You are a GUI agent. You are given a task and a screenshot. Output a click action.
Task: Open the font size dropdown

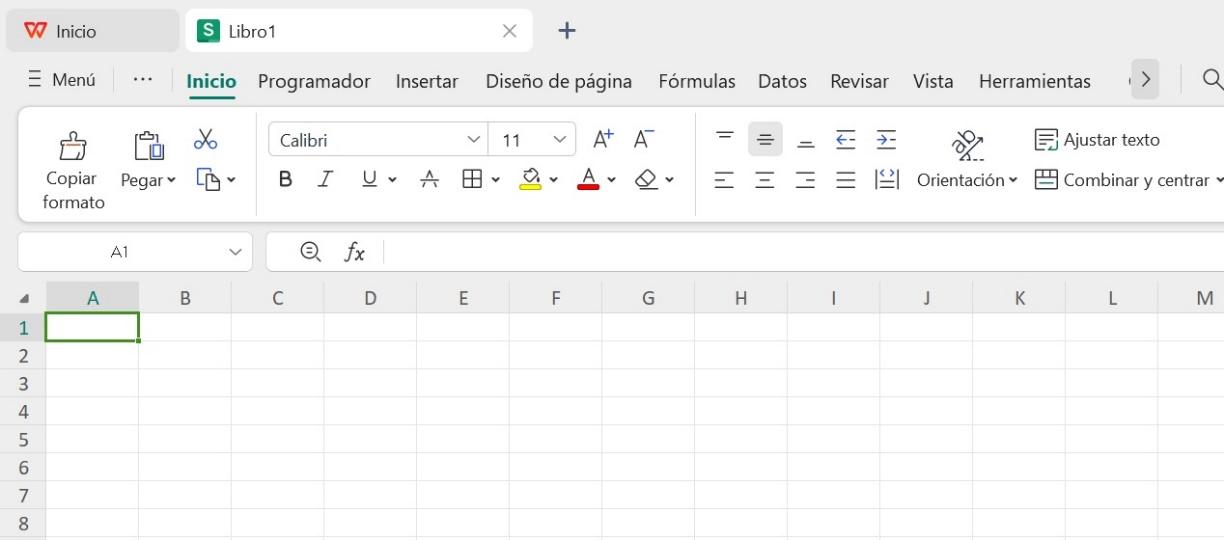click(559, 140)
